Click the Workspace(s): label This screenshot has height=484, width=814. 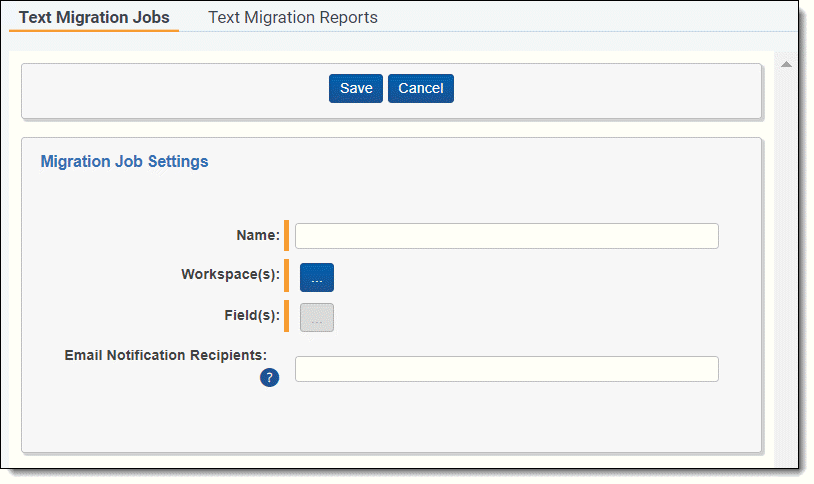(230, 274)
